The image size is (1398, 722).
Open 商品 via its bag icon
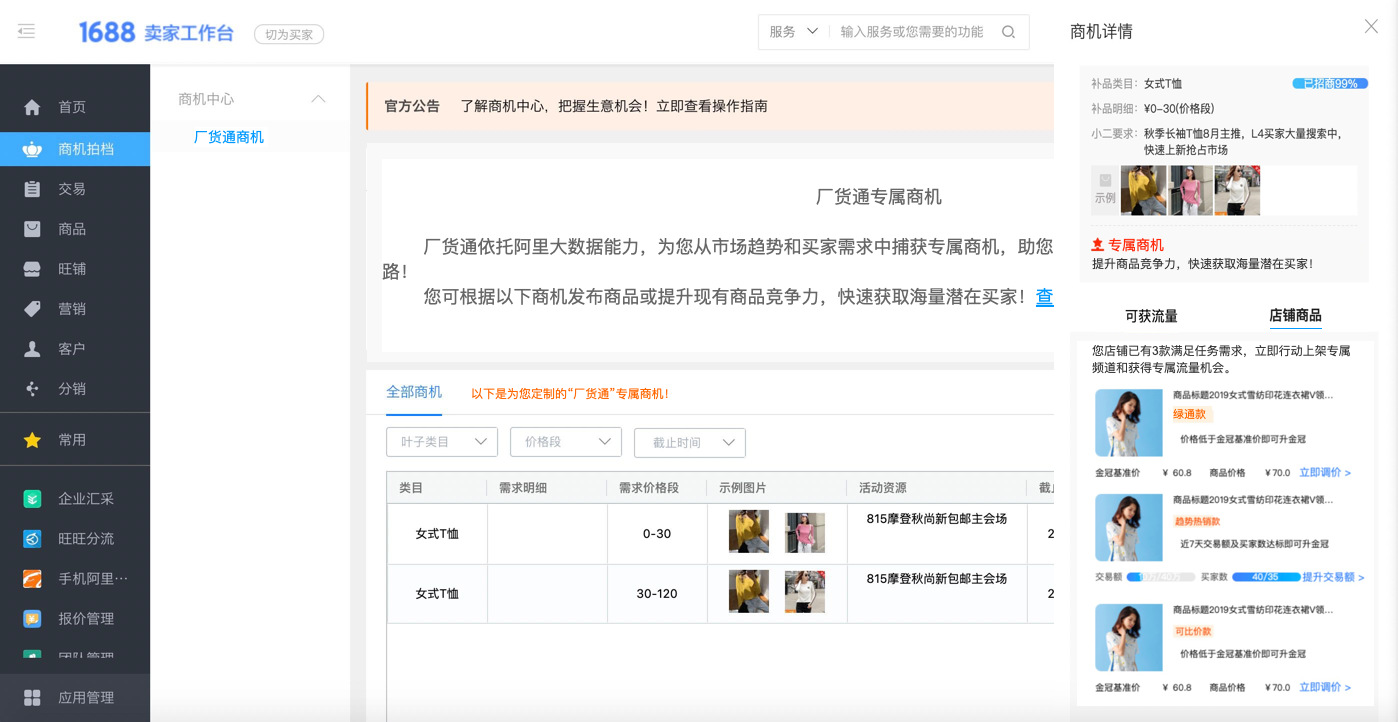pyautogui.click(x=32, y=229)
